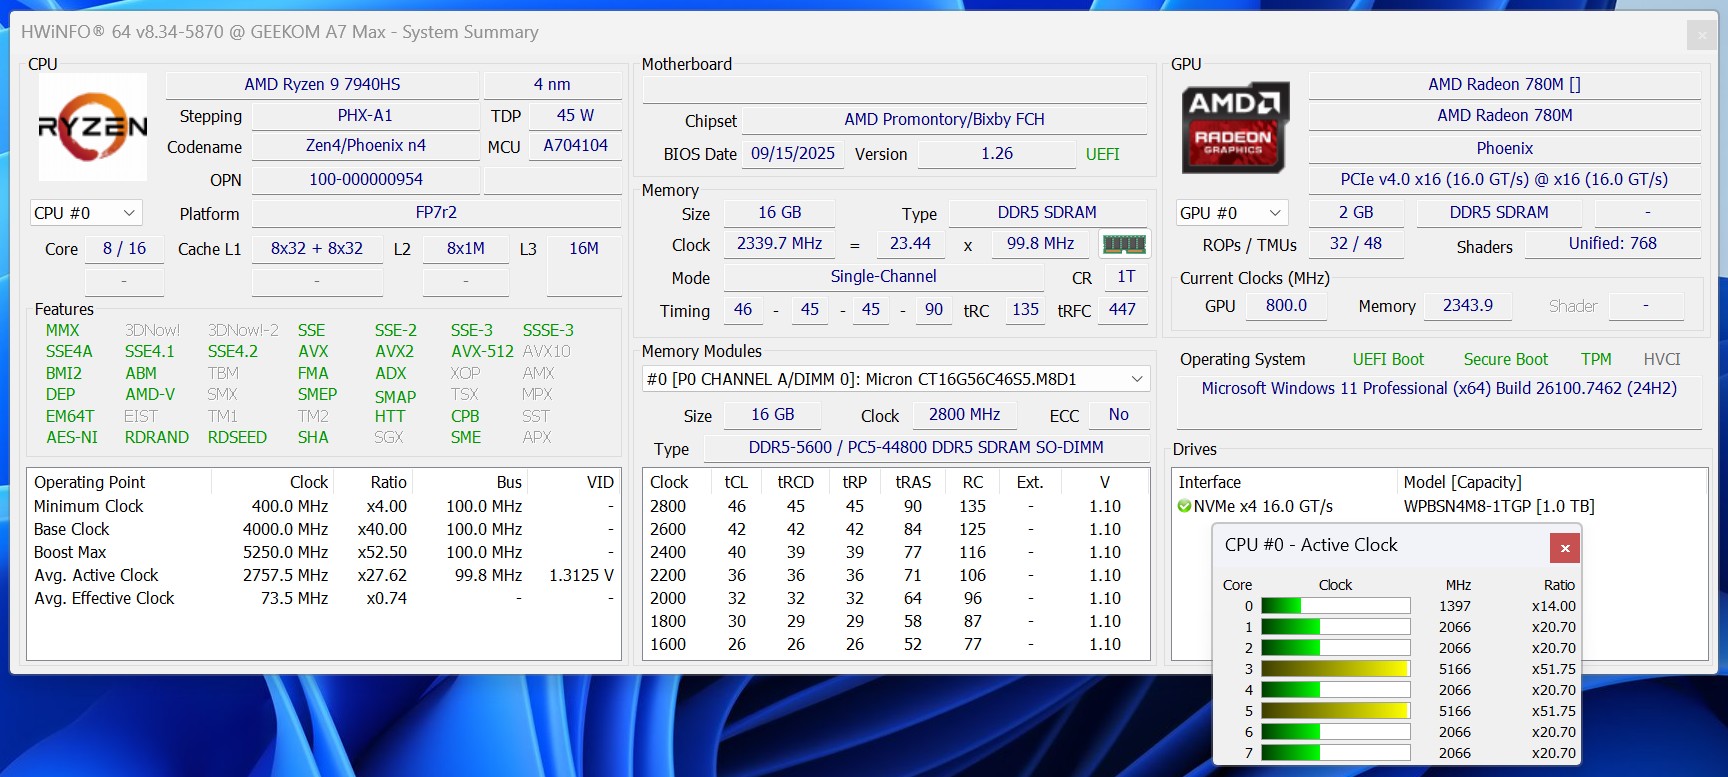This screenshot has height=777, width=1728.
Task: Click the WPBSN4M8-1TGP drive entry
Action: [1498, 506]
